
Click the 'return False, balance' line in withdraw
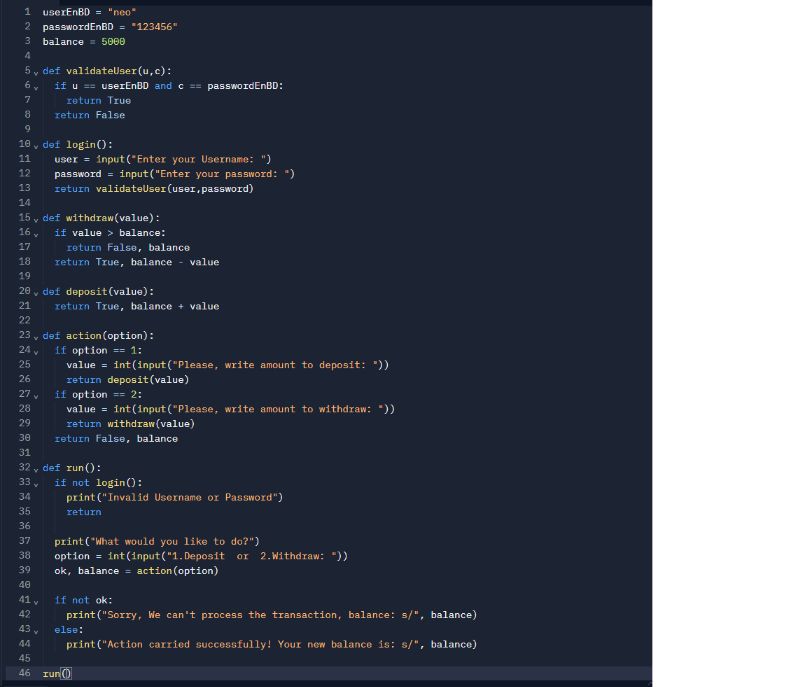pyautogui.click(x=128, y=248)
